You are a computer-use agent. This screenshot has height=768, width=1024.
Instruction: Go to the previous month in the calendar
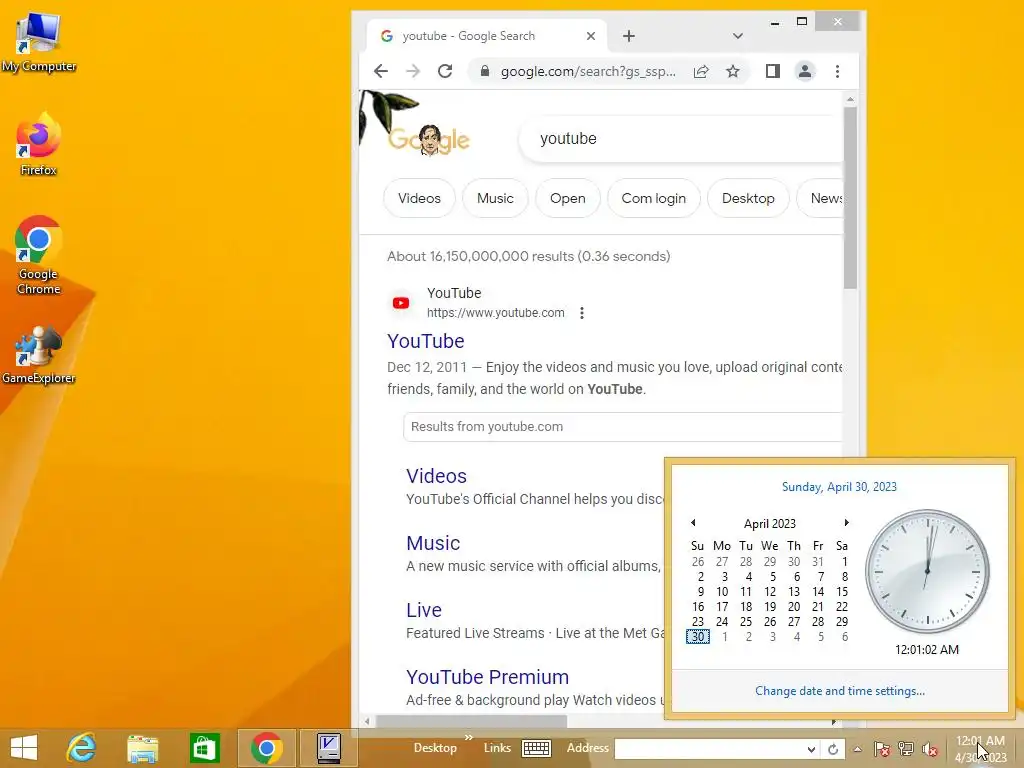point(694,522)
